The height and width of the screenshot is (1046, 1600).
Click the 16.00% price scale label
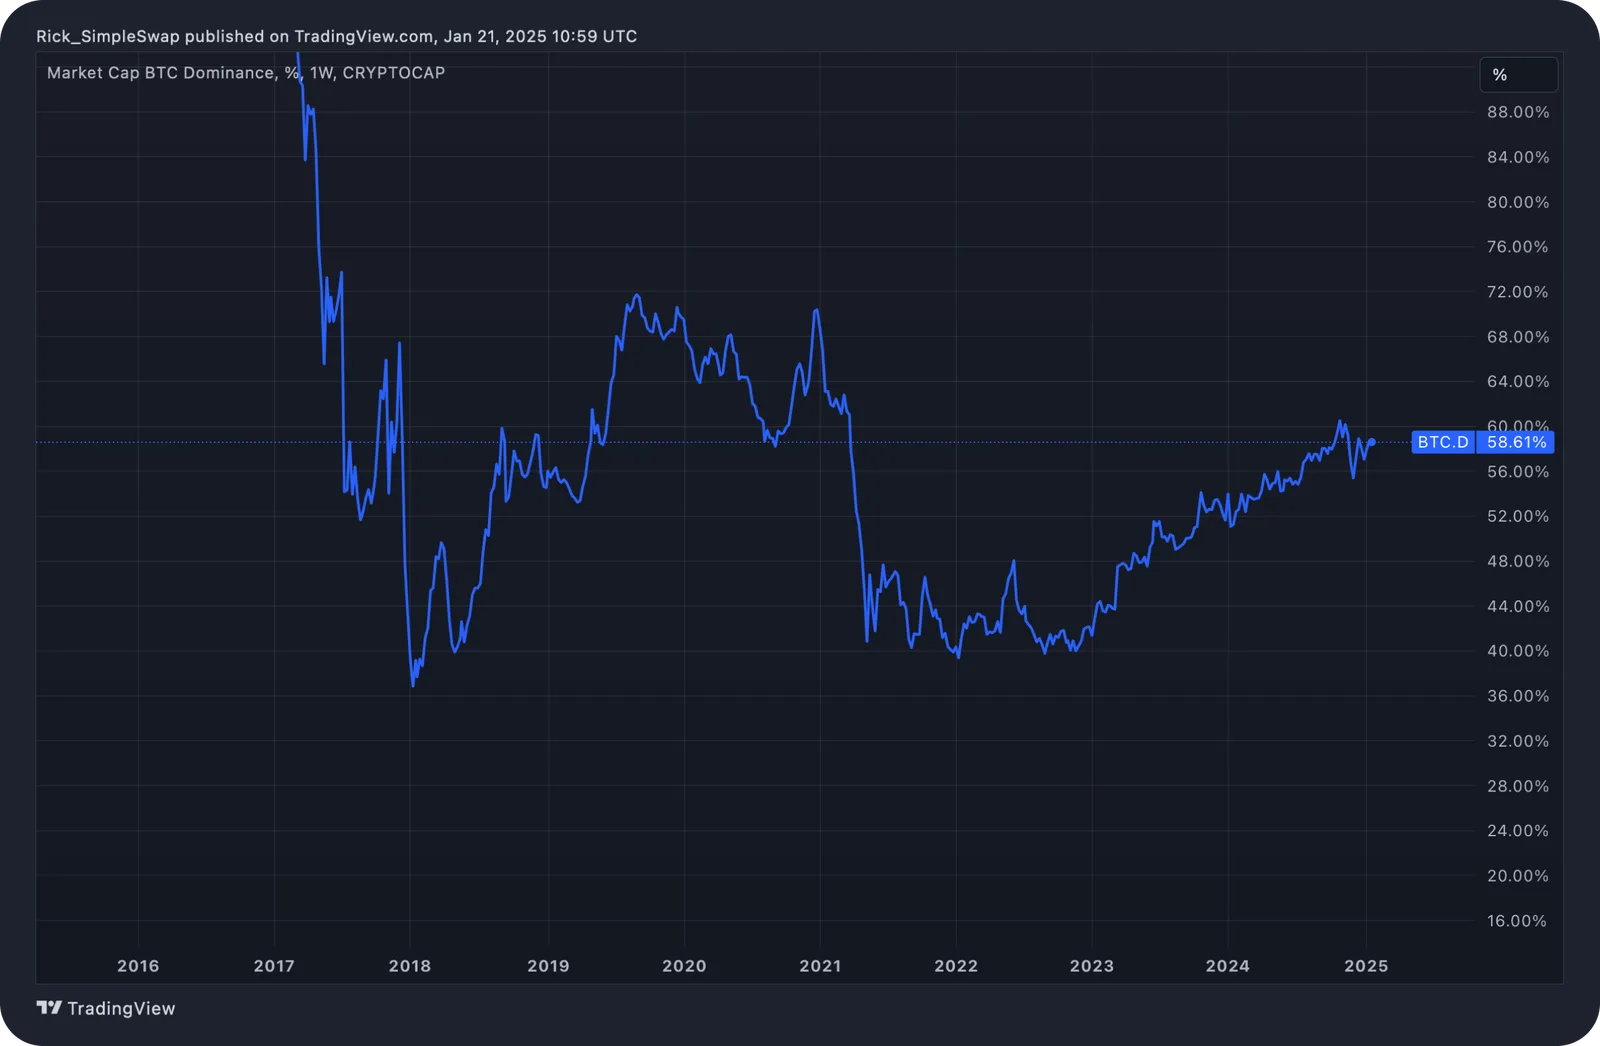pos(1518,921)
